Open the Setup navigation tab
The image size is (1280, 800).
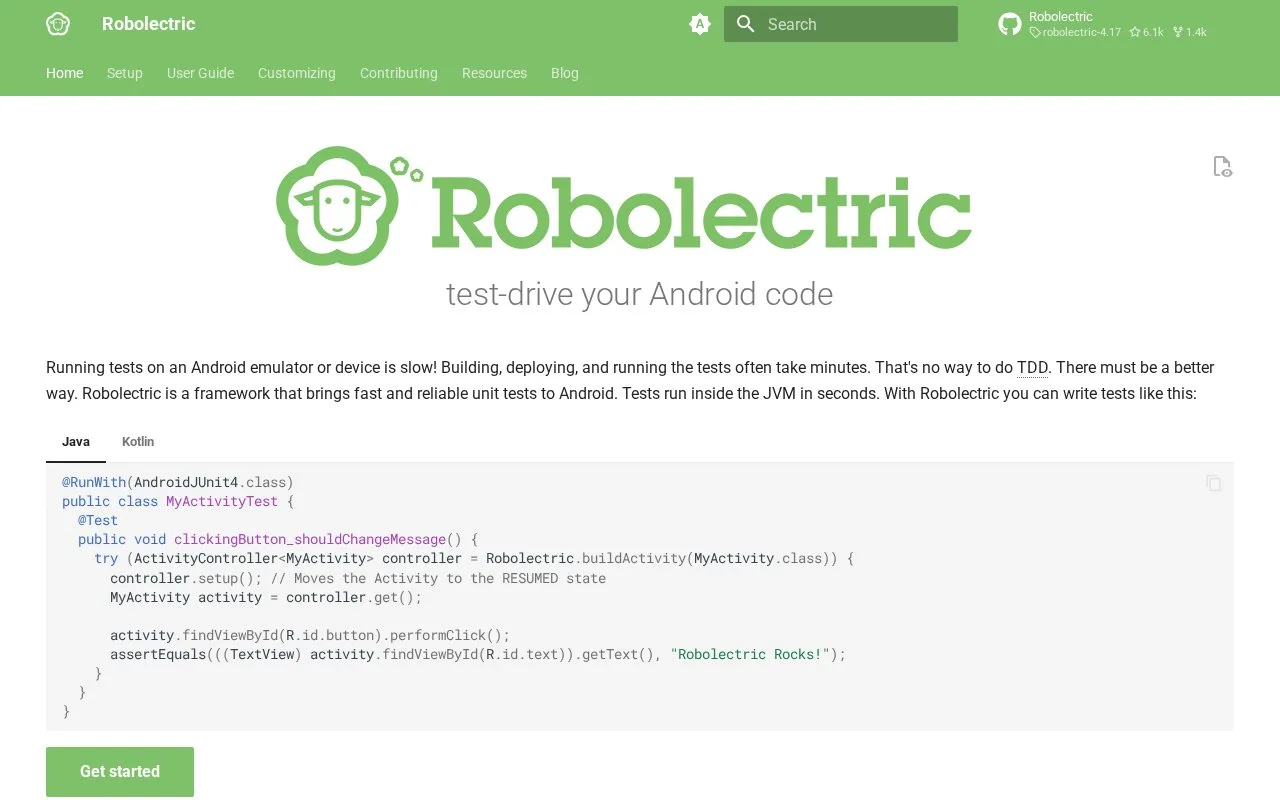click(125, 73)
